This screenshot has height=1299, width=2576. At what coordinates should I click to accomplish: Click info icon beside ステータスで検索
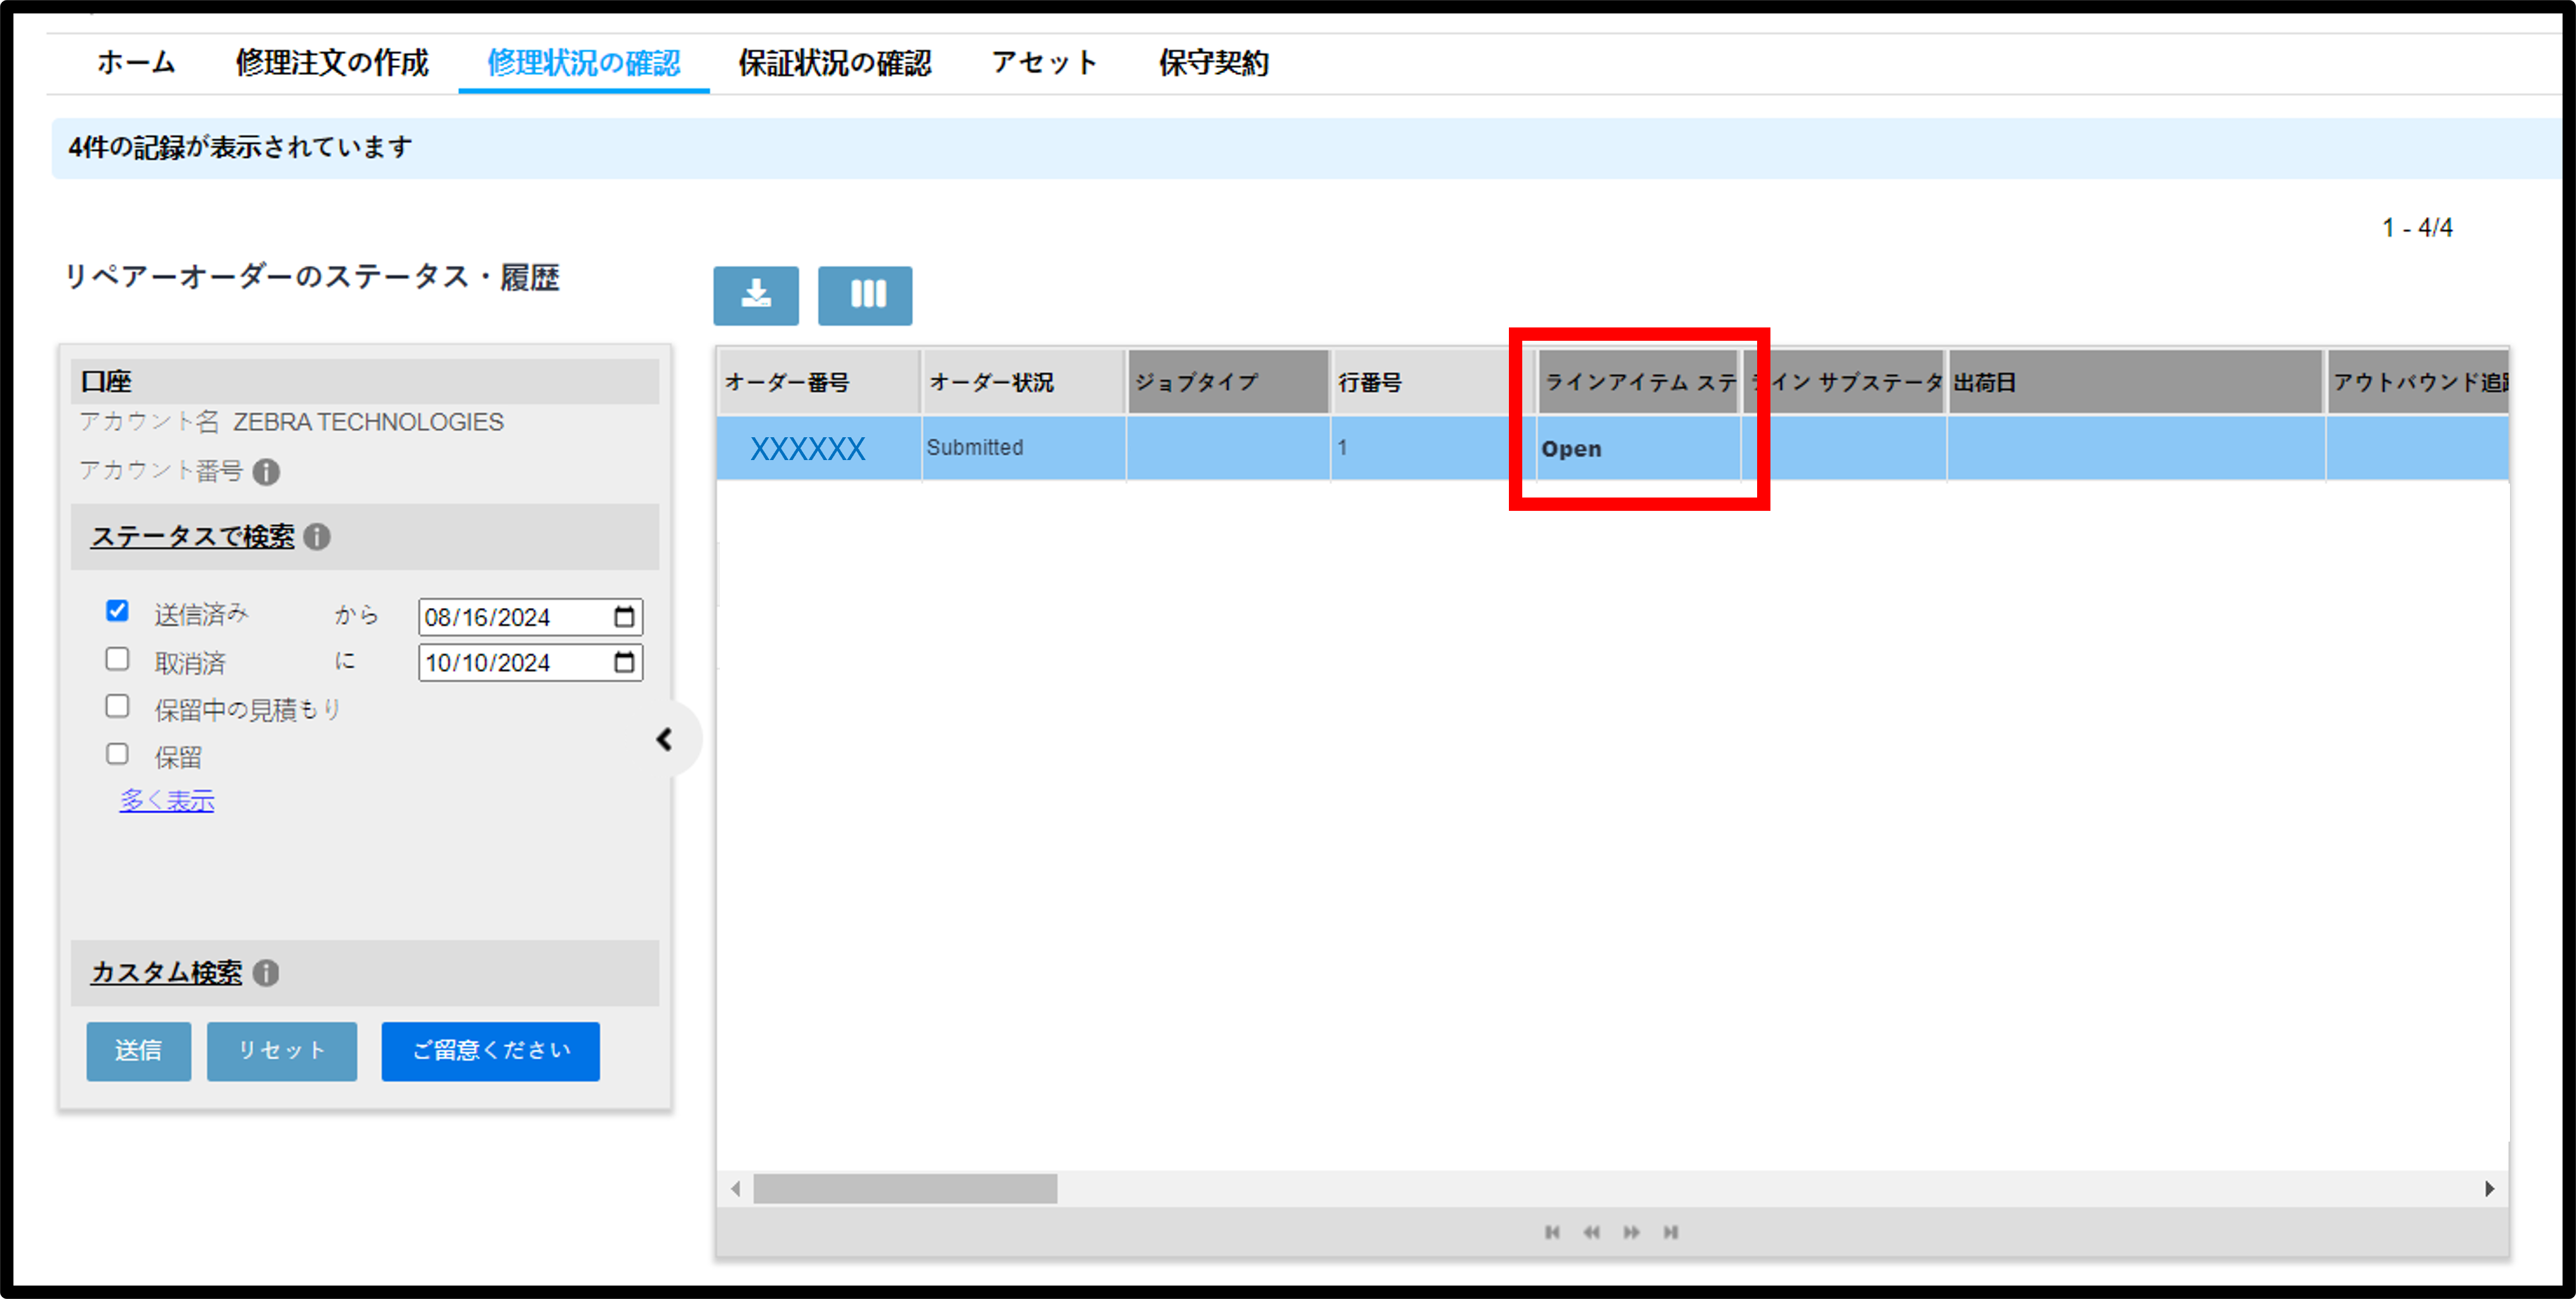[x=317, y=537]
